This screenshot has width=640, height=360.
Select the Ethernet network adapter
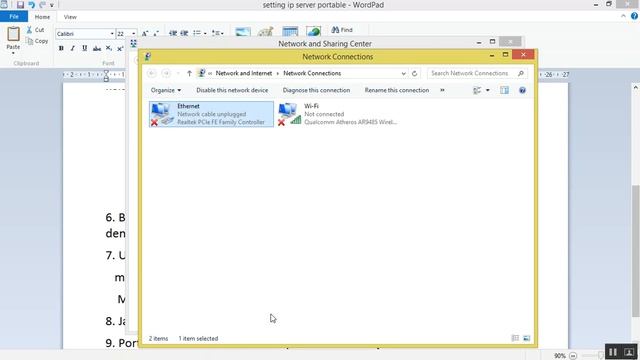pyautogui.click(x=211, y=114)
